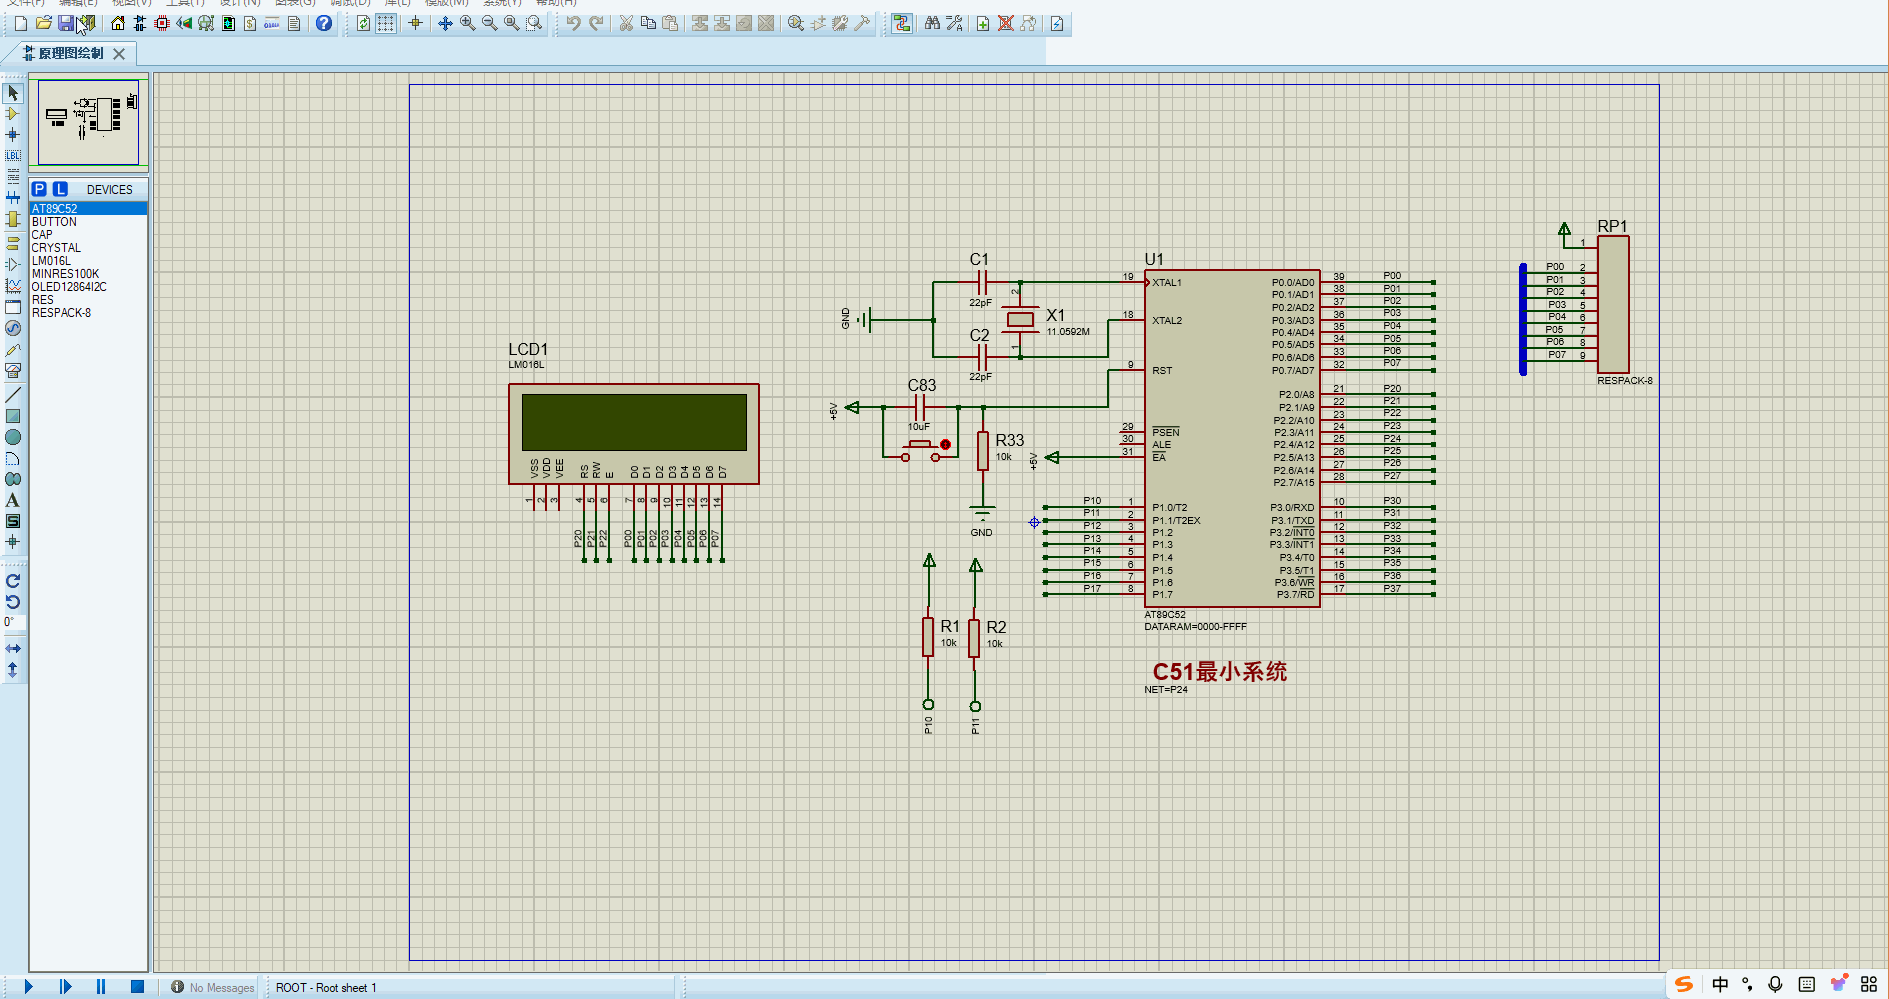Start the simulation with the play button

(x=30, y=986)
